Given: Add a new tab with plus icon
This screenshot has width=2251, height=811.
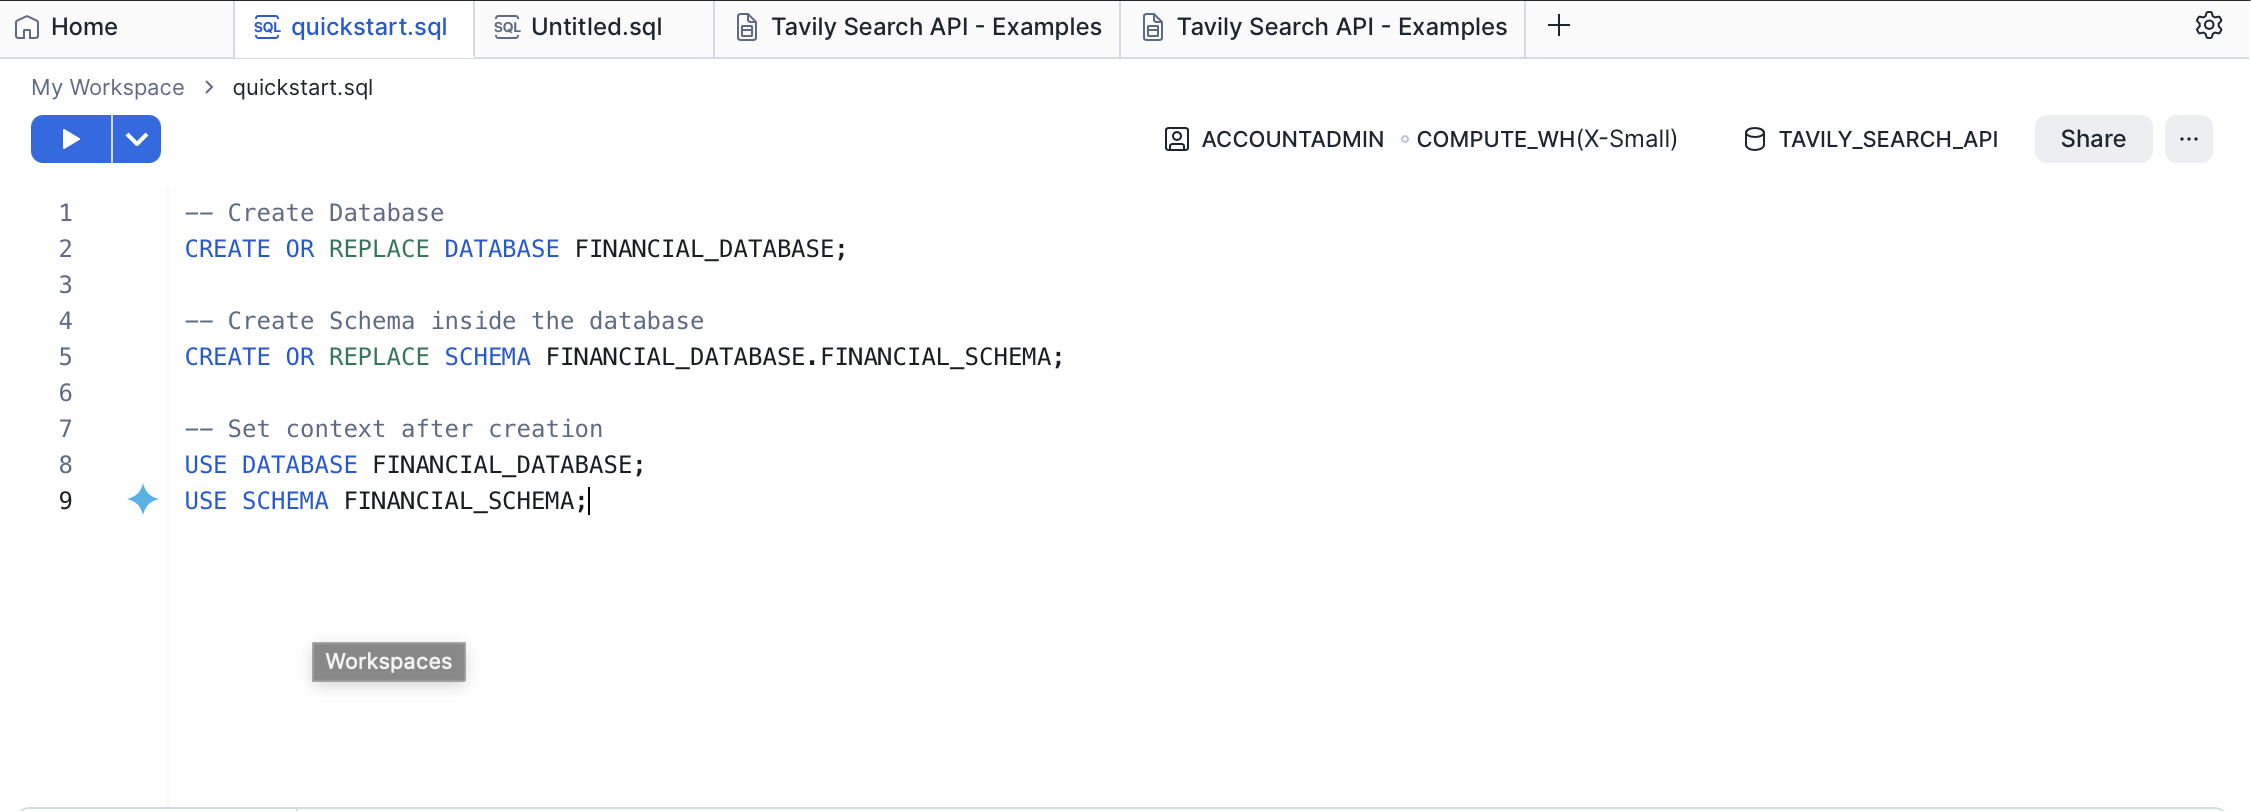Looking at the screenshot, I should [x=1558, y=26].
